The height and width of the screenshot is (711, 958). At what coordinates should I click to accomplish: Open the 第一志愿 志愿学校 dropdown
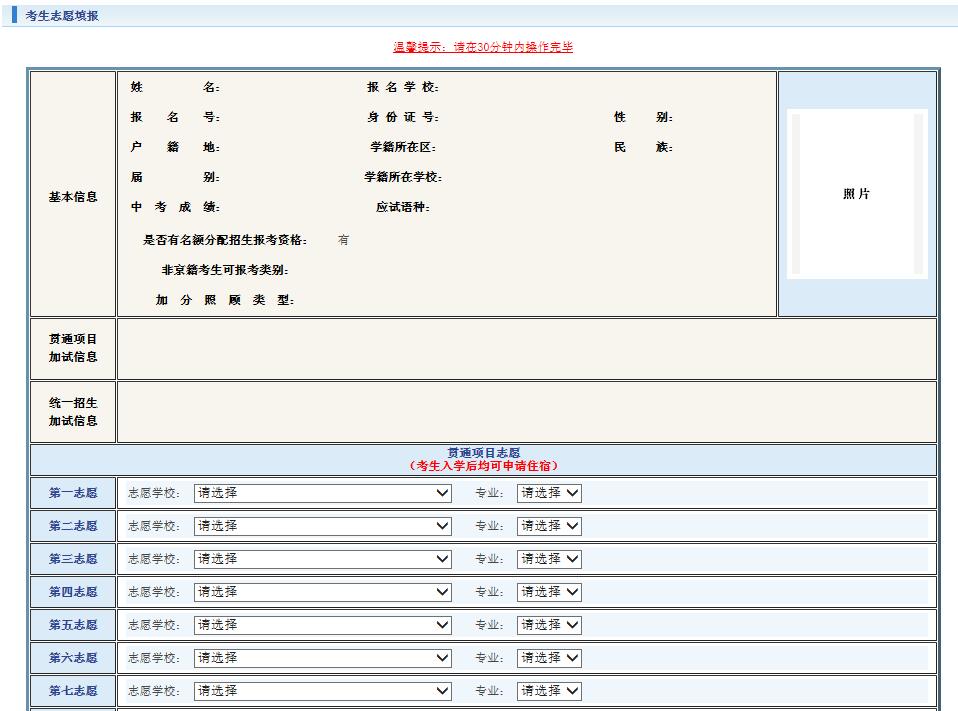pos(323,493)
